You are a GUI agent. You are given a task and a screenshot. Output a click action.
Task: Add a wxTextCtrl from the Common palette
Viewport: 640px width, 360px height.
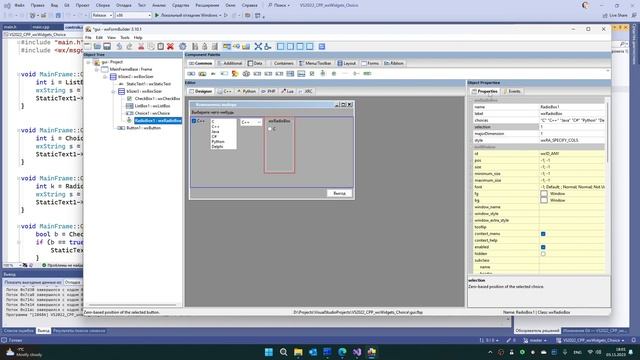click(224, 74)
